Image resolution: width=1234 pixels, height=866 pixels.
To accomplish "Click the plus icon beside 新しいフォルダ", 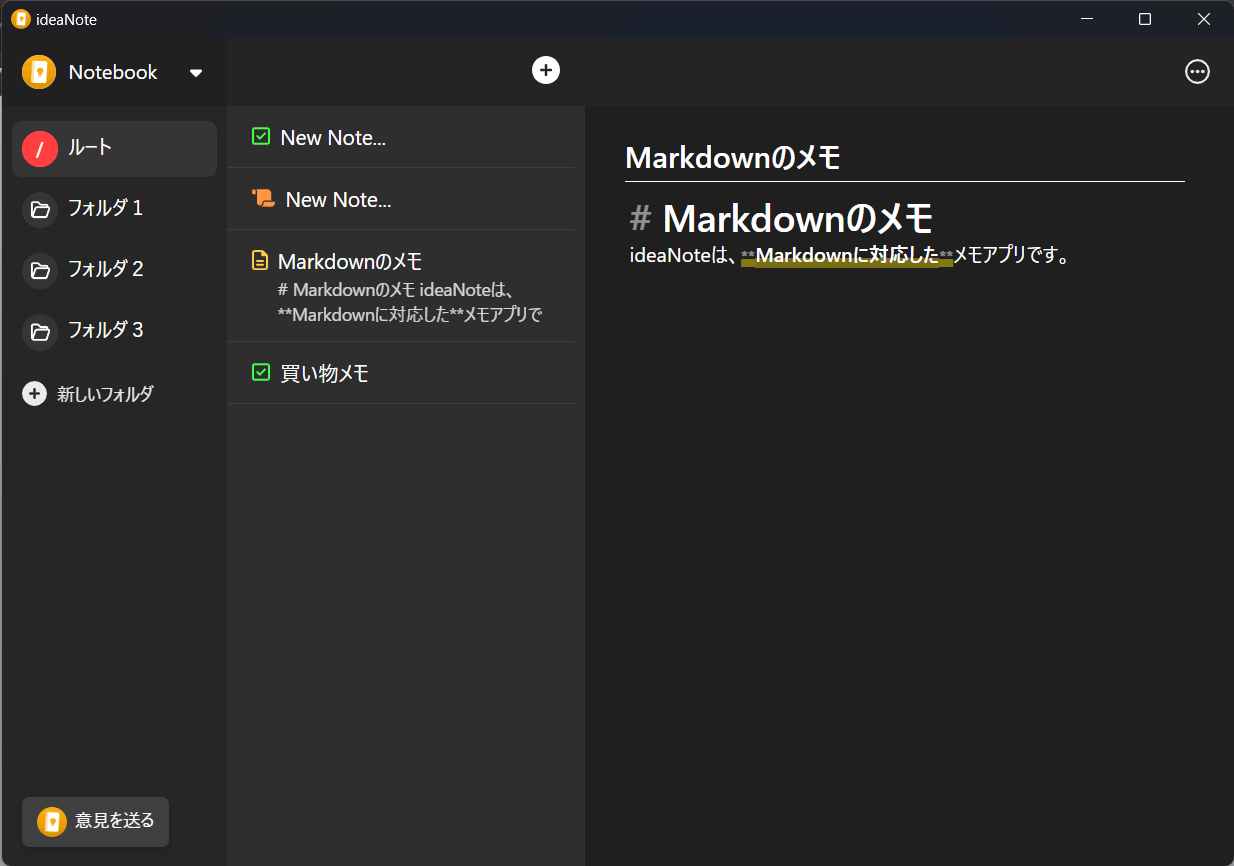I will pos(34,394).
